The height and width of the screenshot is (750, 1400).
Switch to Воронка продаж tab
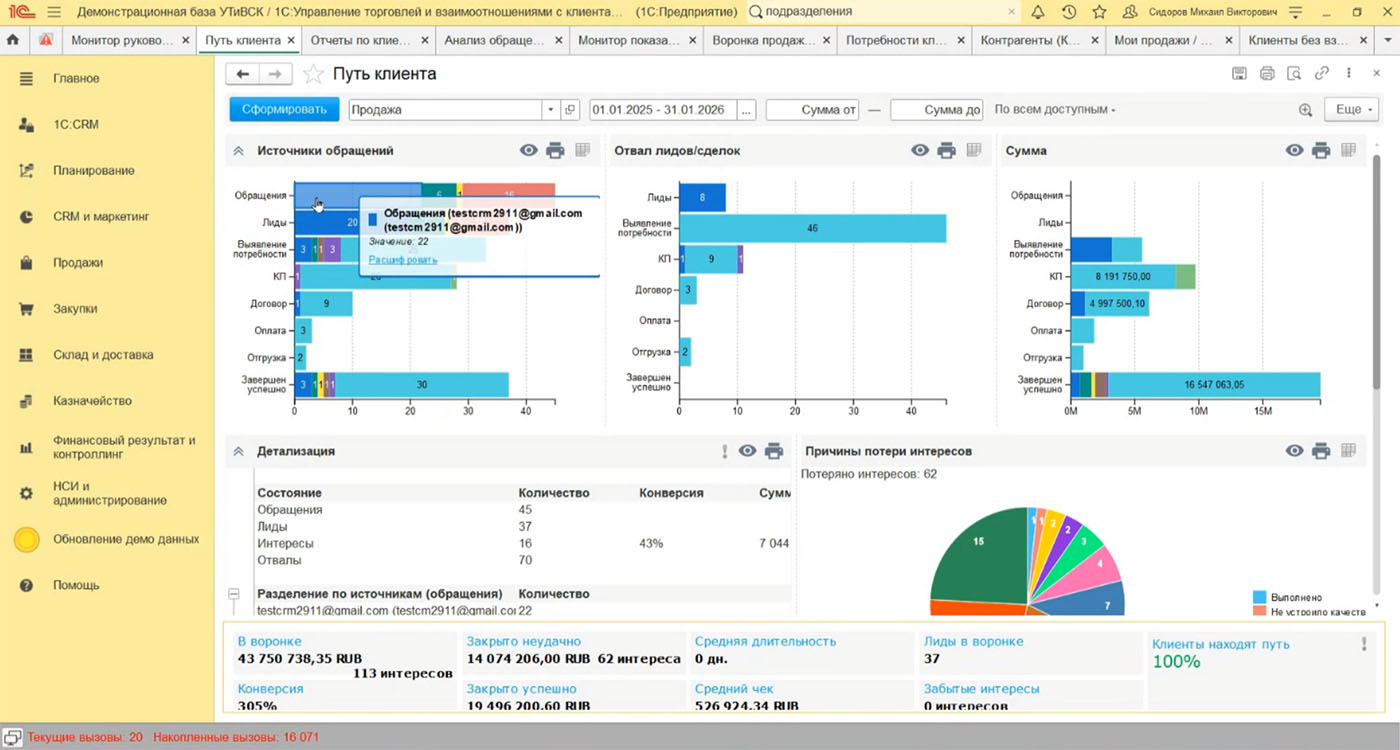point(761,41)
